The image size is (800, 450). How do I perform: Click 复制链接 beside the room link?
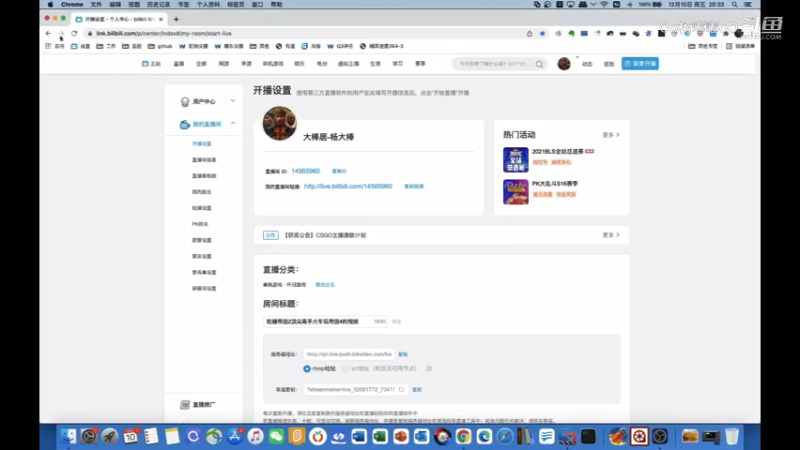tap(414, 187)
